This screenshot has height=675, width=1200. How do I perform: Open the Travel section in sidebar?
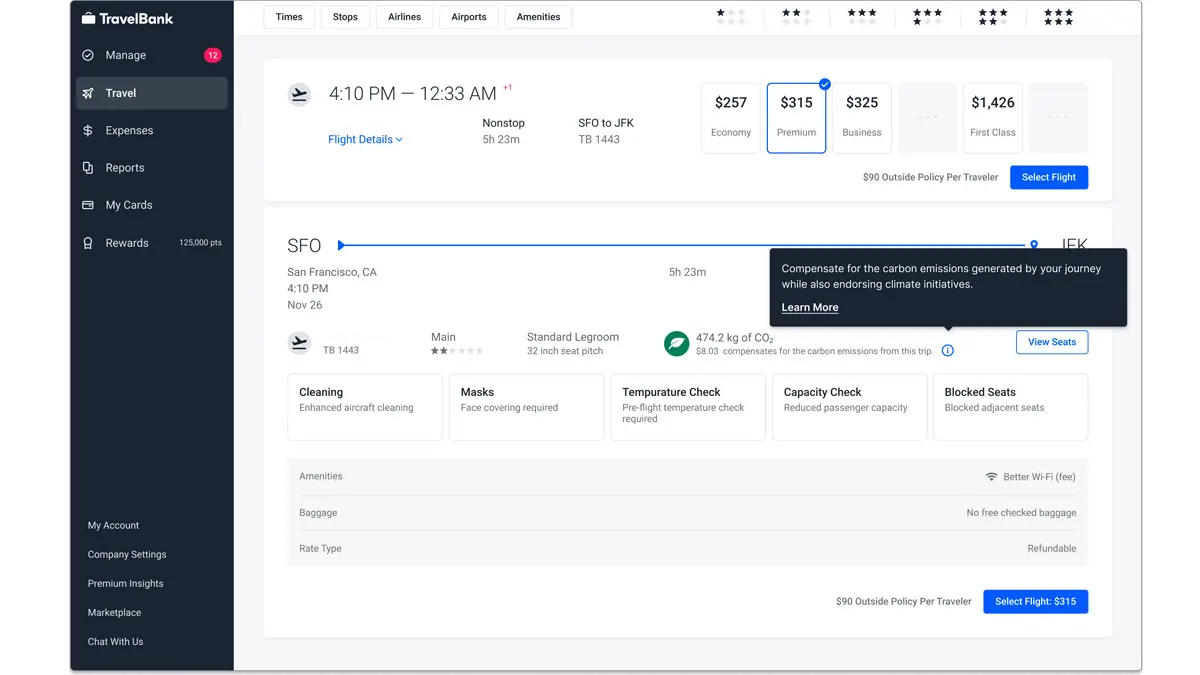[x=152, y=93]
